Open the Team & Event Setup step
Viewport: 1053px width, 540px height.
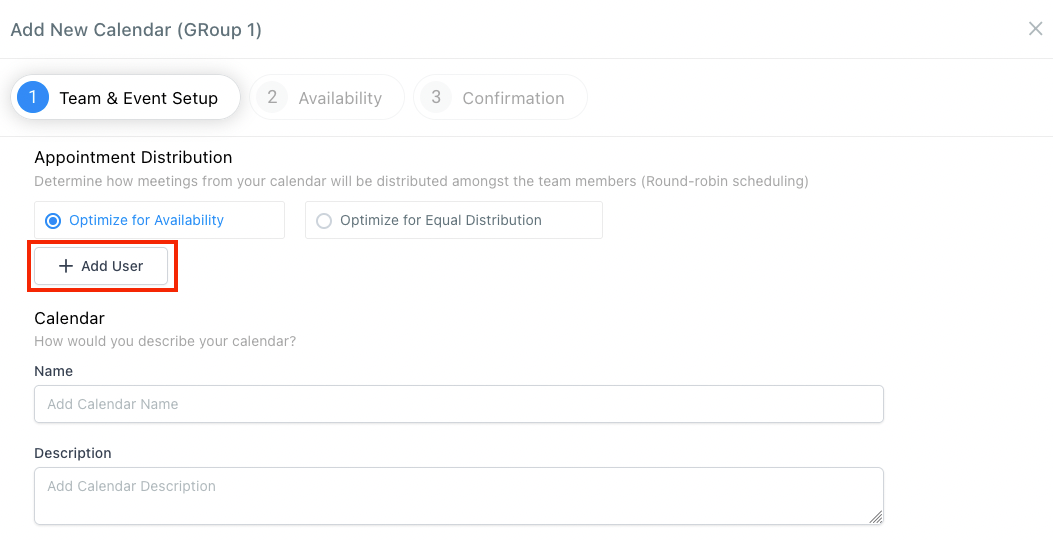(x=138, y=98)
